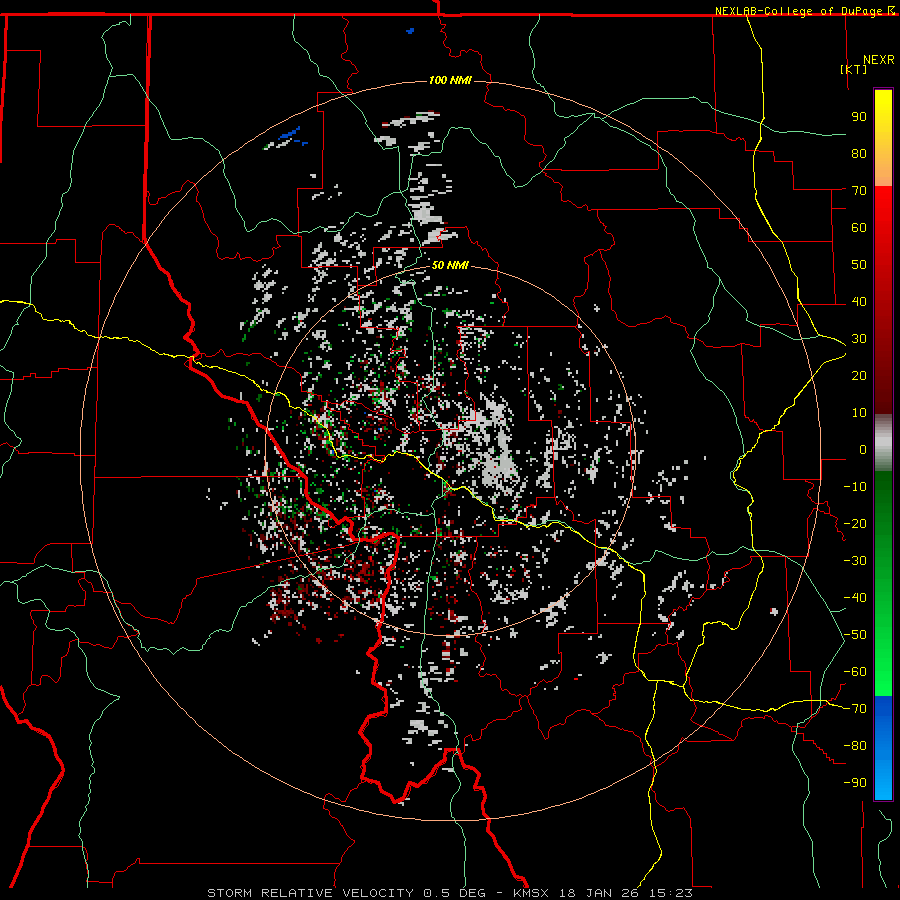This screenshot has height=900, width=900.
Task: Click the KMSX radar site identifier
Action: coord(531,893)
